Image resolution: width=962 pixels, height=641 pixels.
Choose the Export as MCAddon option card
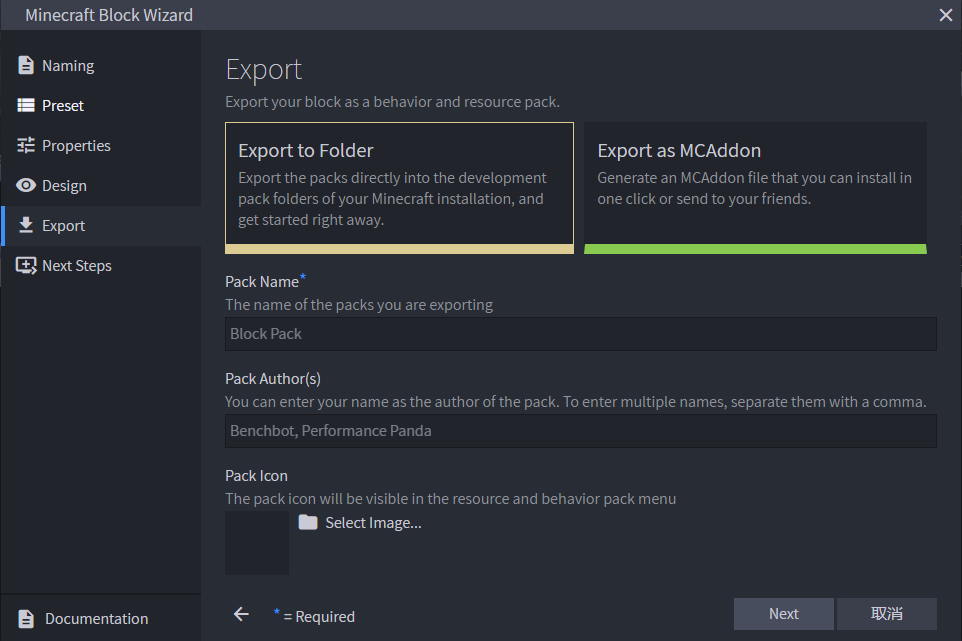755,188
